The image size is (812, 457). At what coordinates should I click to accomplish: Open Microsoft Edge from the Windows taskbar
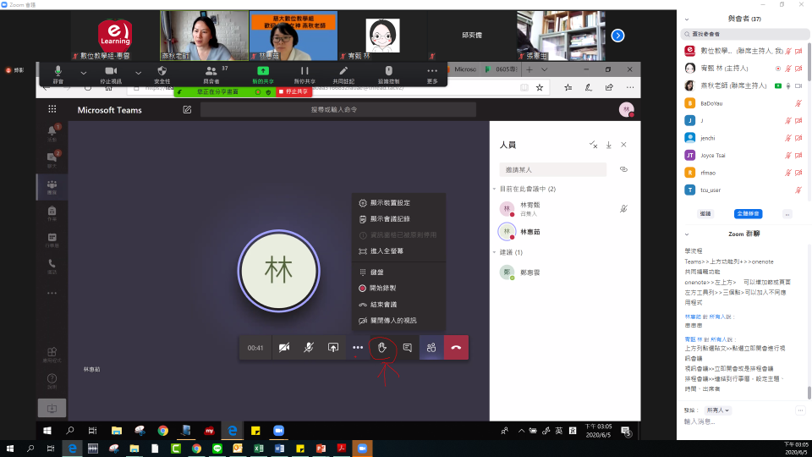coord(73,449)
